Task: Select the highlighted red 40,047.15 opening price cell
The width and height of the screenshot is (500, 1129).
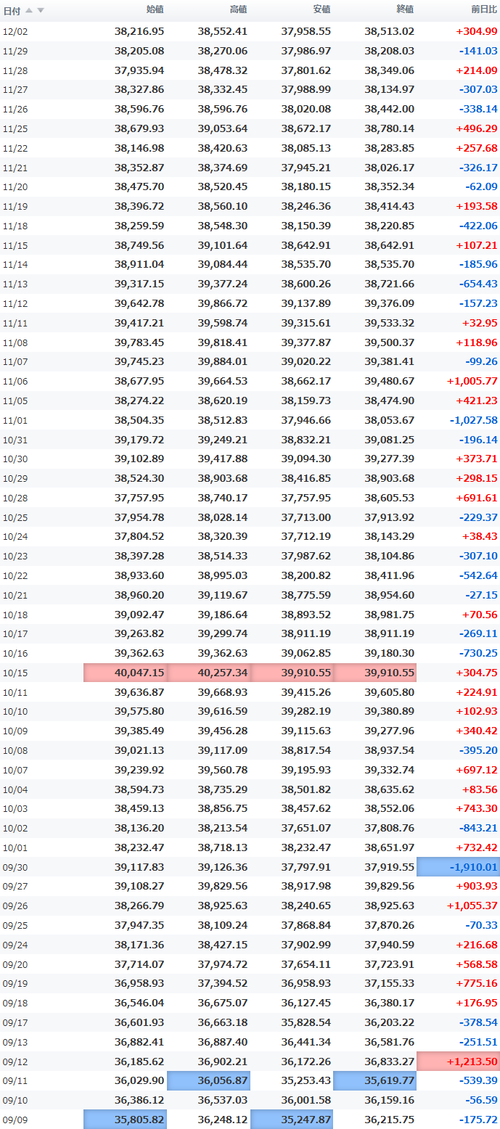Action: (125, 673)
